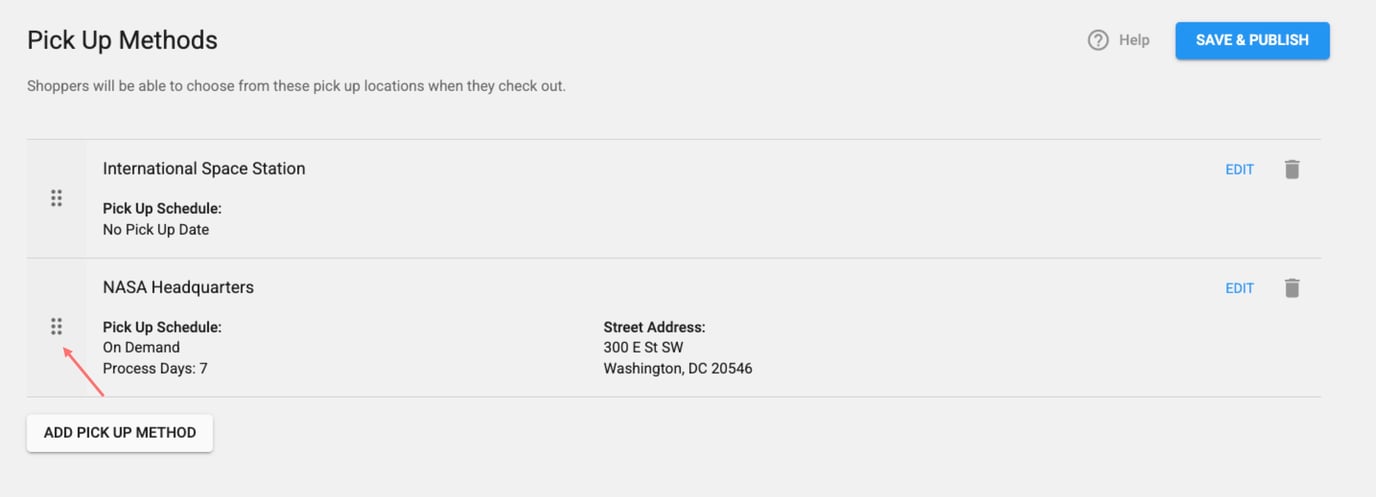Click the On Demand schedule text
The image size is (1376, 497).
pyautogui.click(x=141, y=347)
